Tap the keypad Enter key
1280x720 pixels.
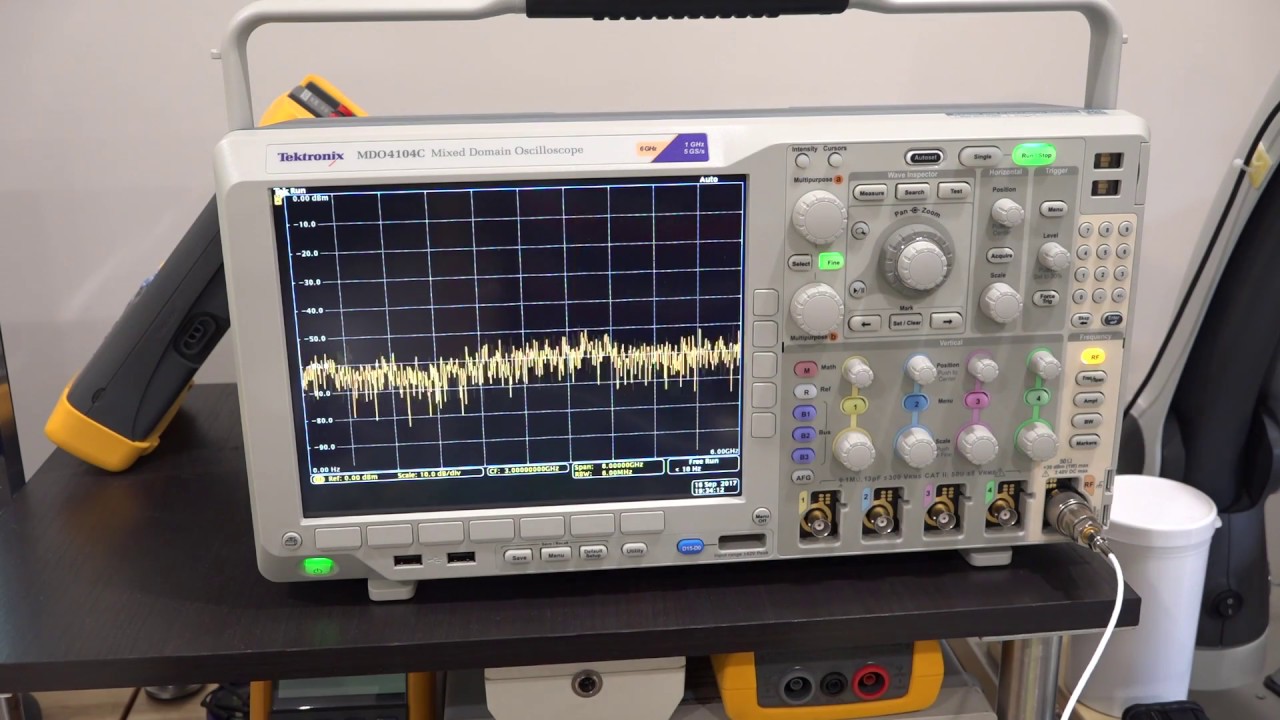click(x=1112, y=318)
